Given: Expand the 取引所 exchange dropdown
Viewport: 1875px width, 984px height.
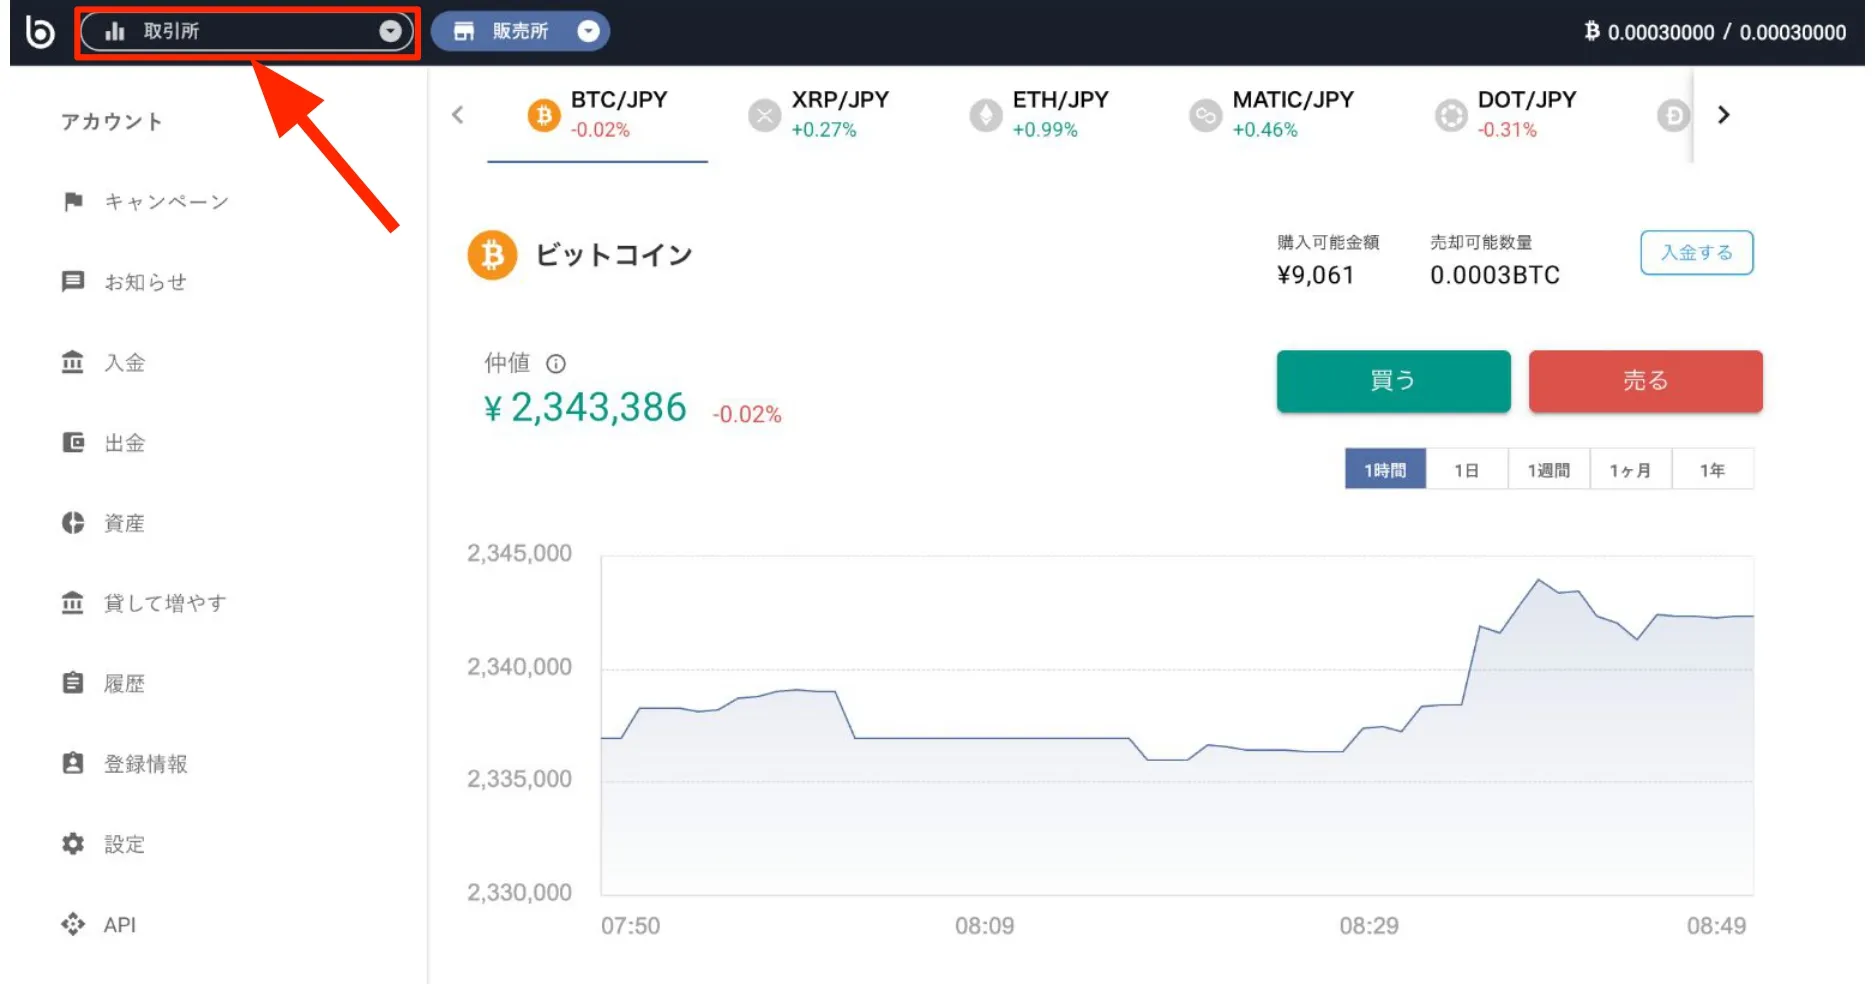Looking at the screenshot, I should pyautogui.click(x=390, y=32).
